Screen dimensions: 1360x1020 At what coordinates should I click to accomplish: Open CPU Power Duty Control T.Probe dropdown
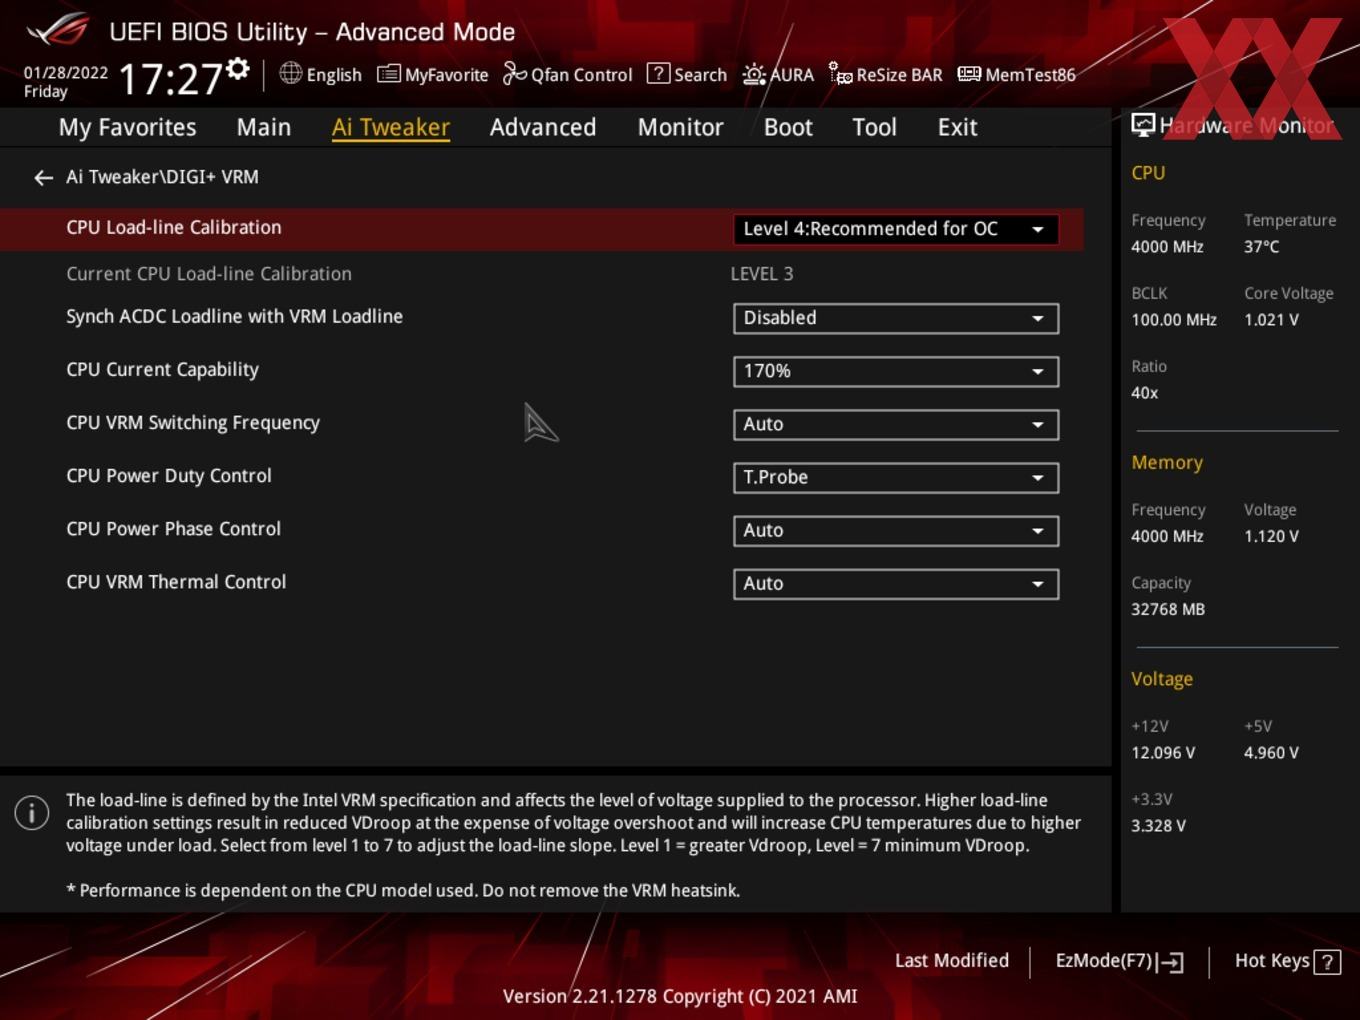pyautogui.click(x=896, y=477)
